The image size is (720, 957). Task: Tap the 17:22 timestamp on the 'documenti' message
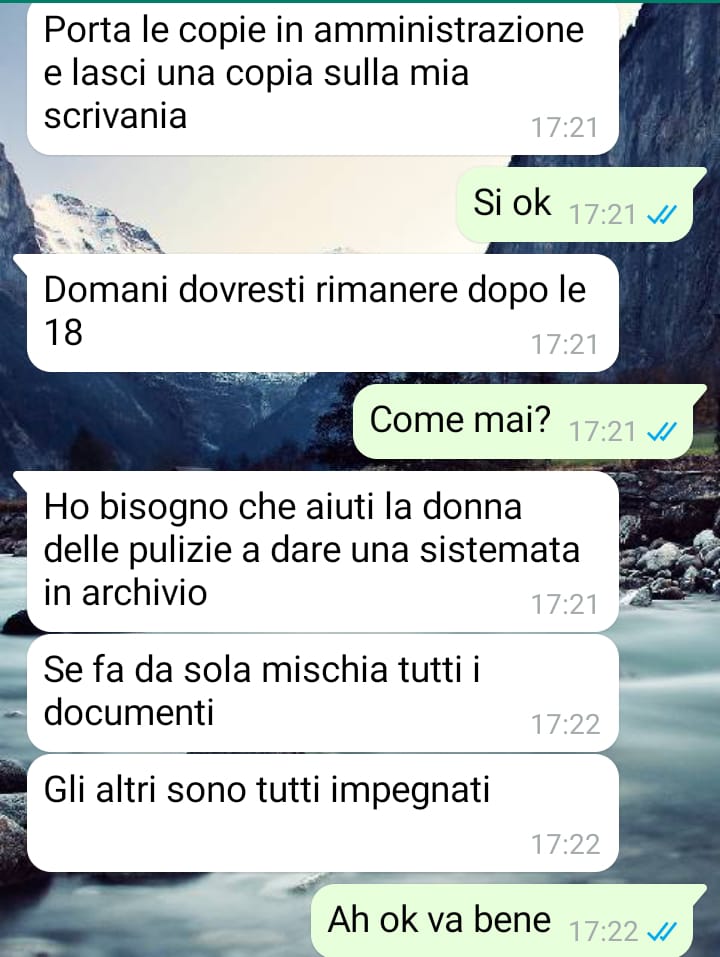566,724
